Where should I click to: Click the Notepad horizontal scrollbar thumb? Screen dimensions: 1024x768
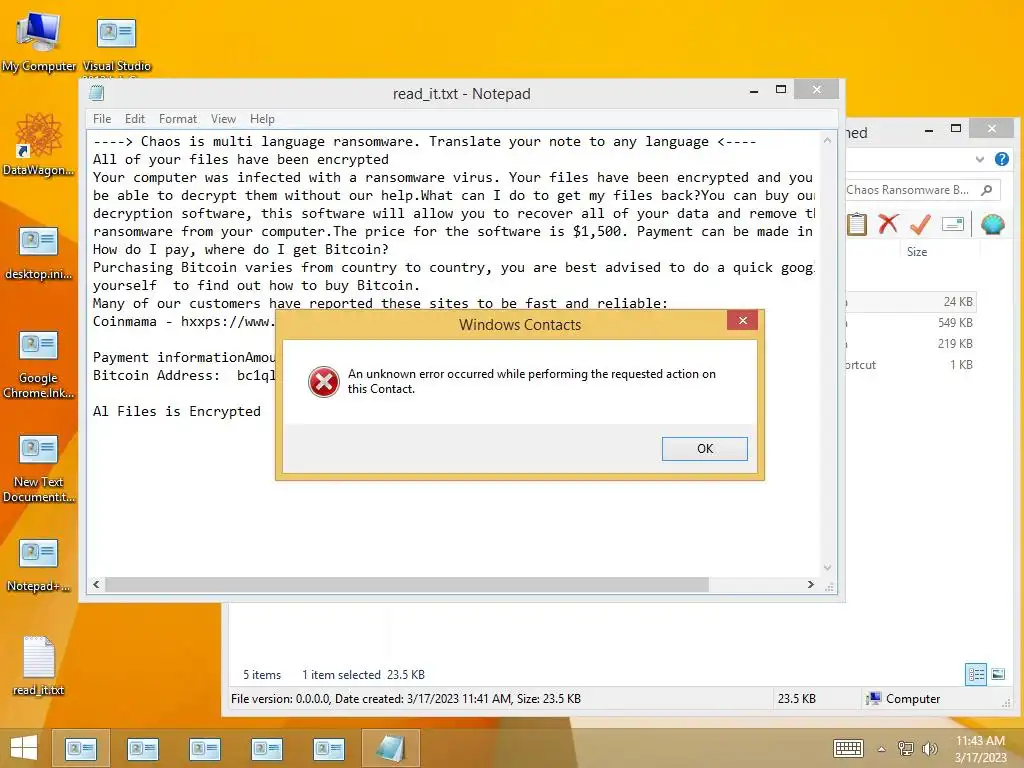click(x=407, y=584)
